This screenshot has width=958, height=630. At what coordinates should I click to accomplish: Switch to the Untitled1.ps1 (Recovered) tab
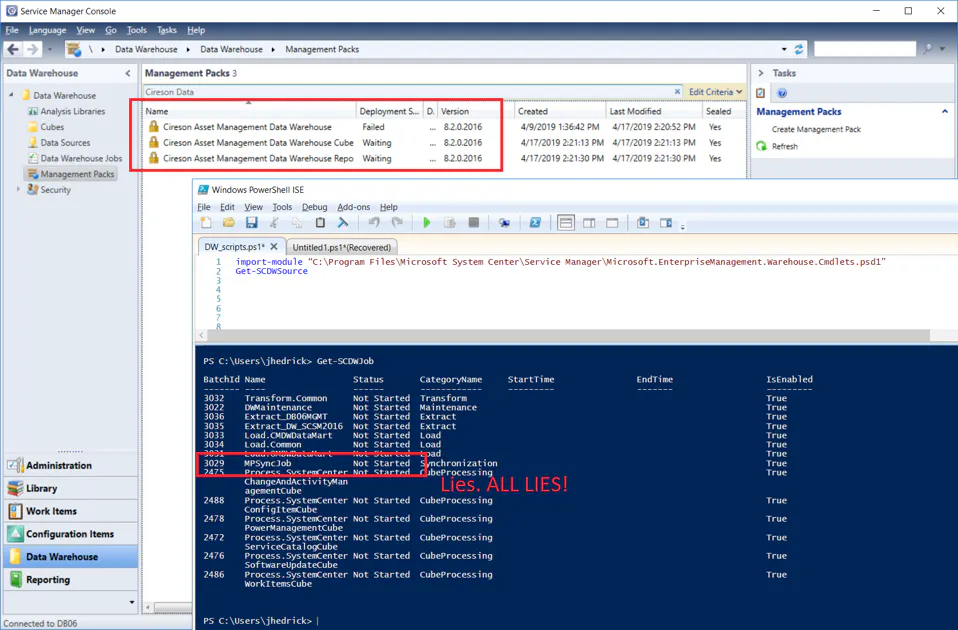click(342, 247)
